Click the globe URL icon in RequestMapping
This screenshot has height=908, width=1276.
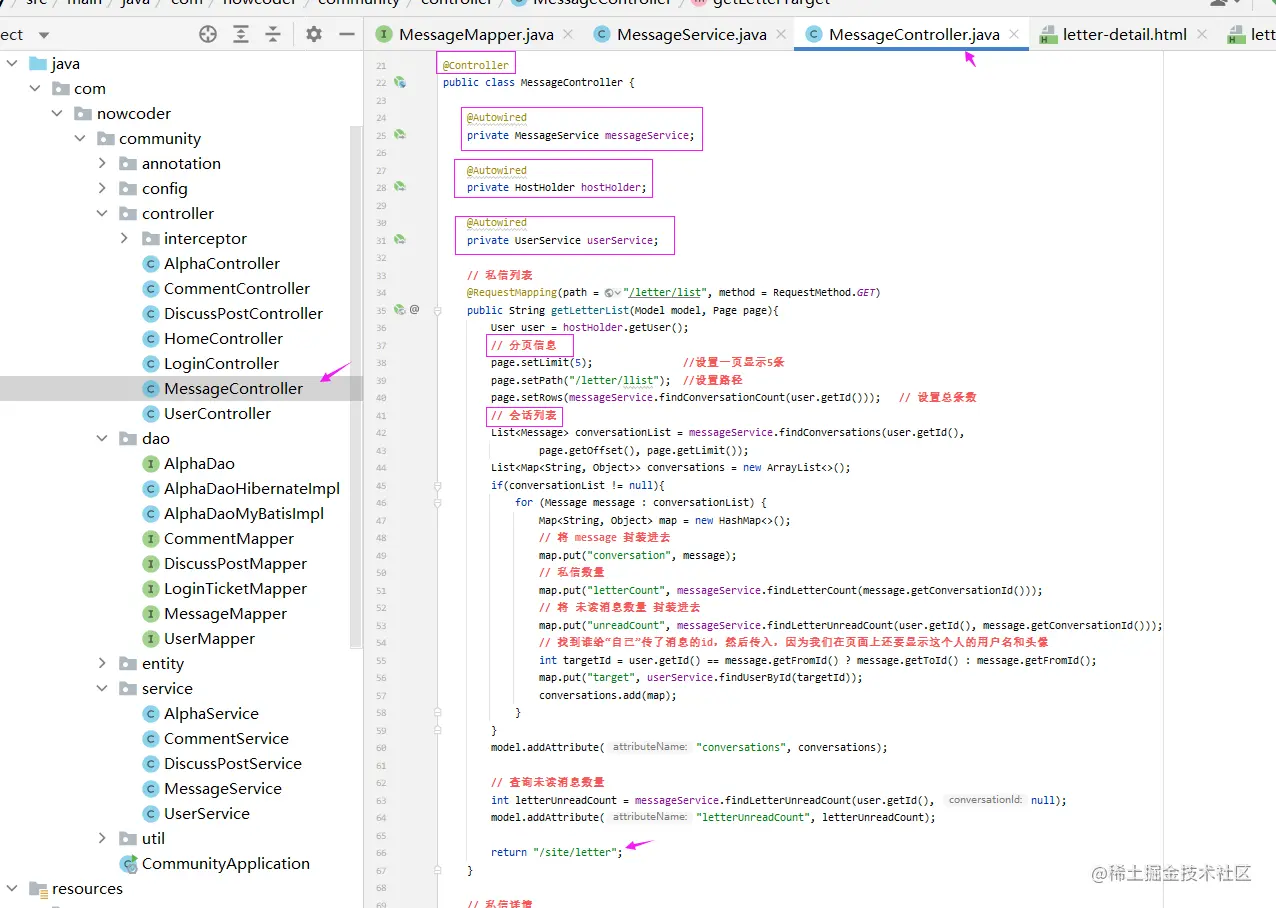tap(609, 293)
